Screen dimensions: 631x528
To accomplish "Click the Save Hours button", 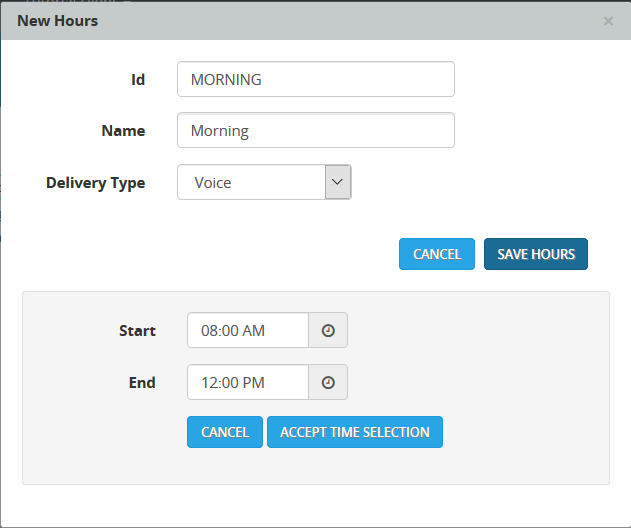I will click(536, 254).
